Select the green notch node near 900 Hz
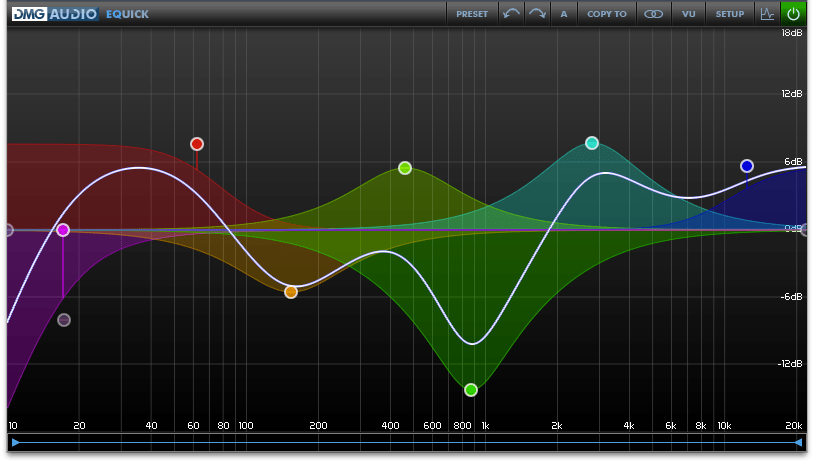Viewport: 814px width, 462px height. click(471, 390)
